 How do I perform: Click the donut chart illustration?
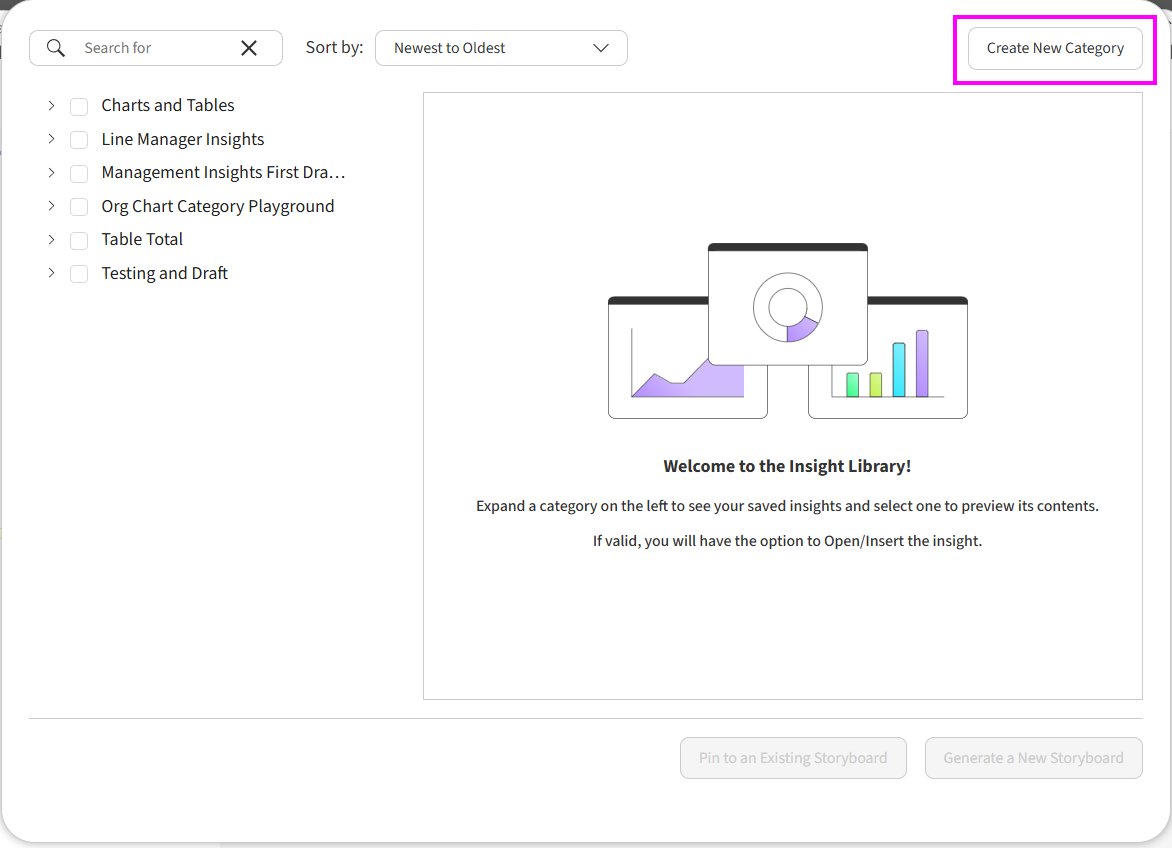[x=787, y=309]
